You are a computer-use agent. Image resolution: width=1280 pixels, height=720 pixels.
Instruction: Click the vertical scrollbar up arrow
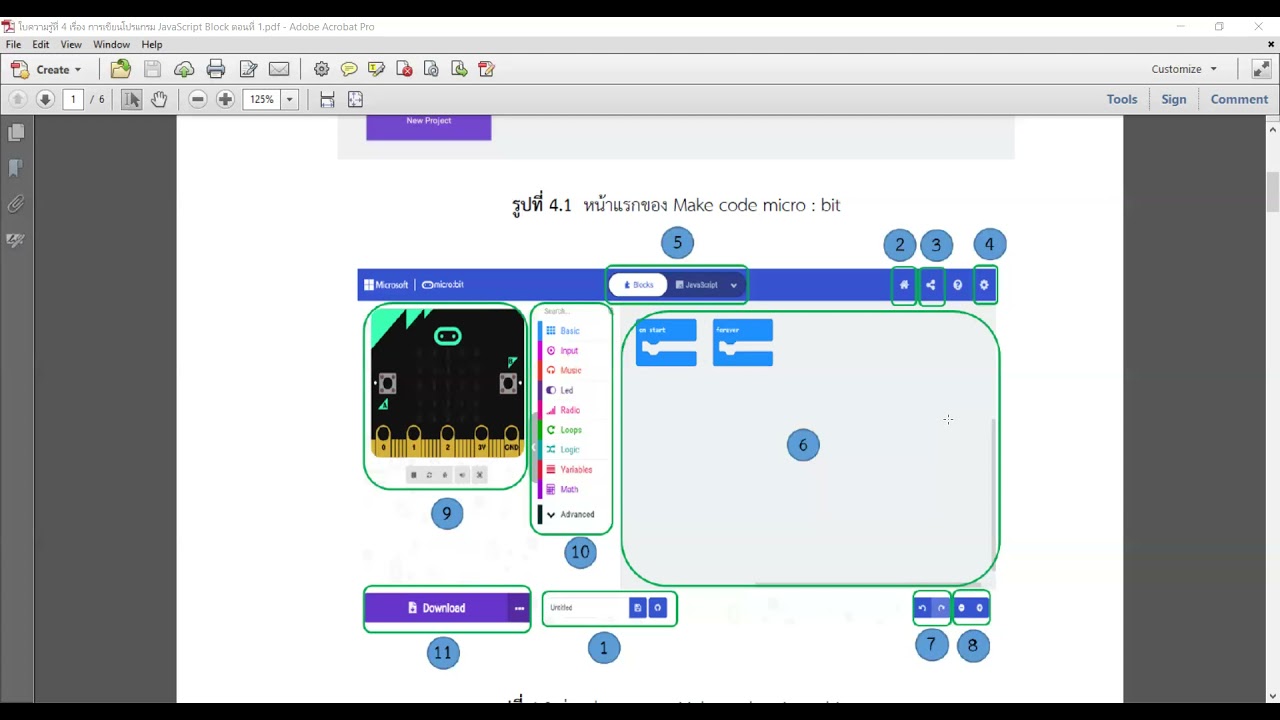[1272, 129]
